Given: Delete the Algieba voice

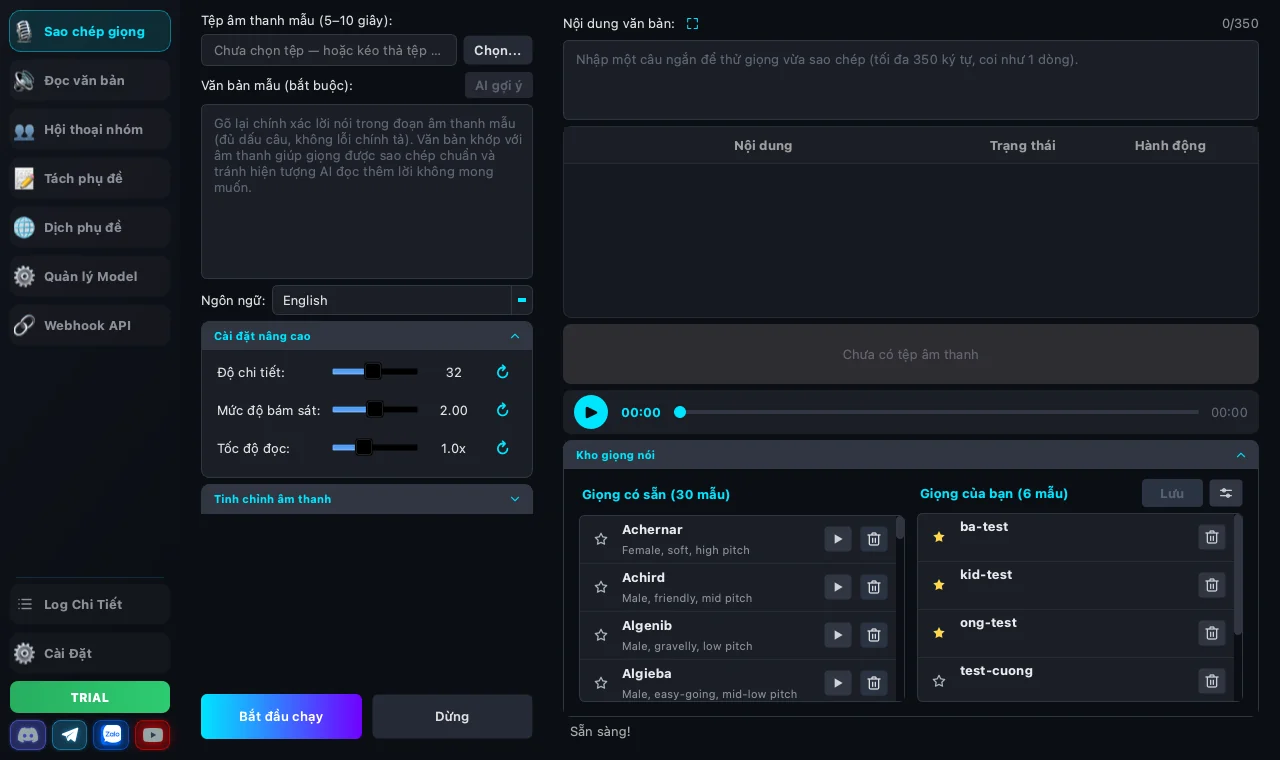Looking at the screenshot, I should (x=874, y=683).
